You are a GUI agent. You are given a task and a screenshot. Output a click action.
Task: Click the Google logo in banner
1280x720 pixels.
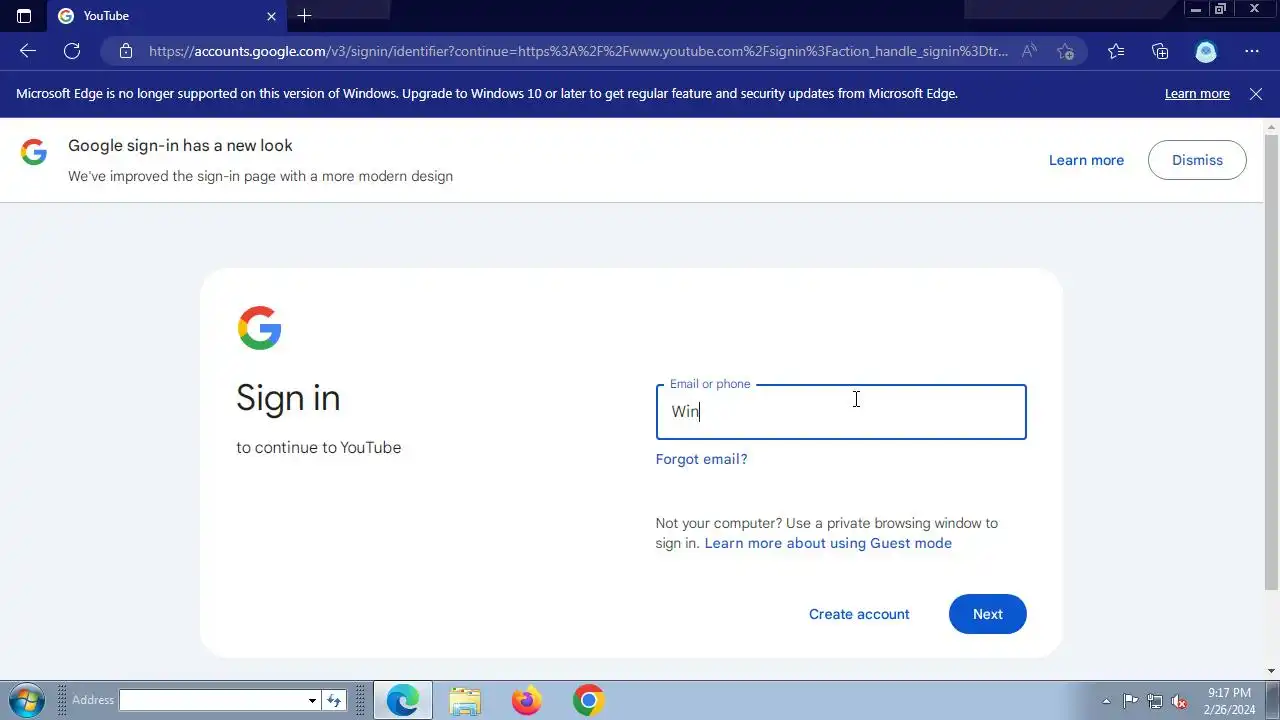(x=34, y=152)
